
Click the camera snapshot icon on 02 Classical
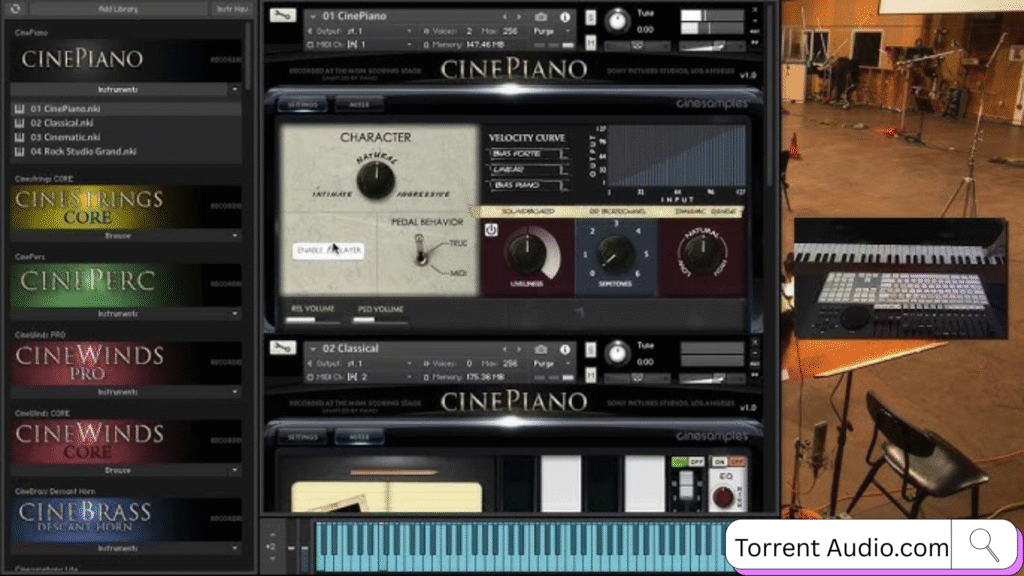[541, 349]
